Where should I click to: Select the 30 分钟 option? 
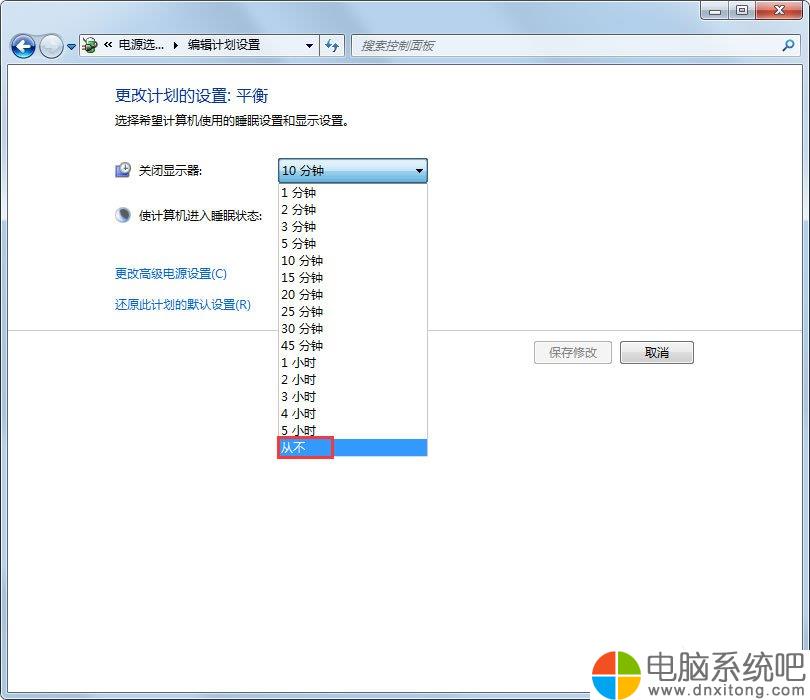tap(353, 329)
